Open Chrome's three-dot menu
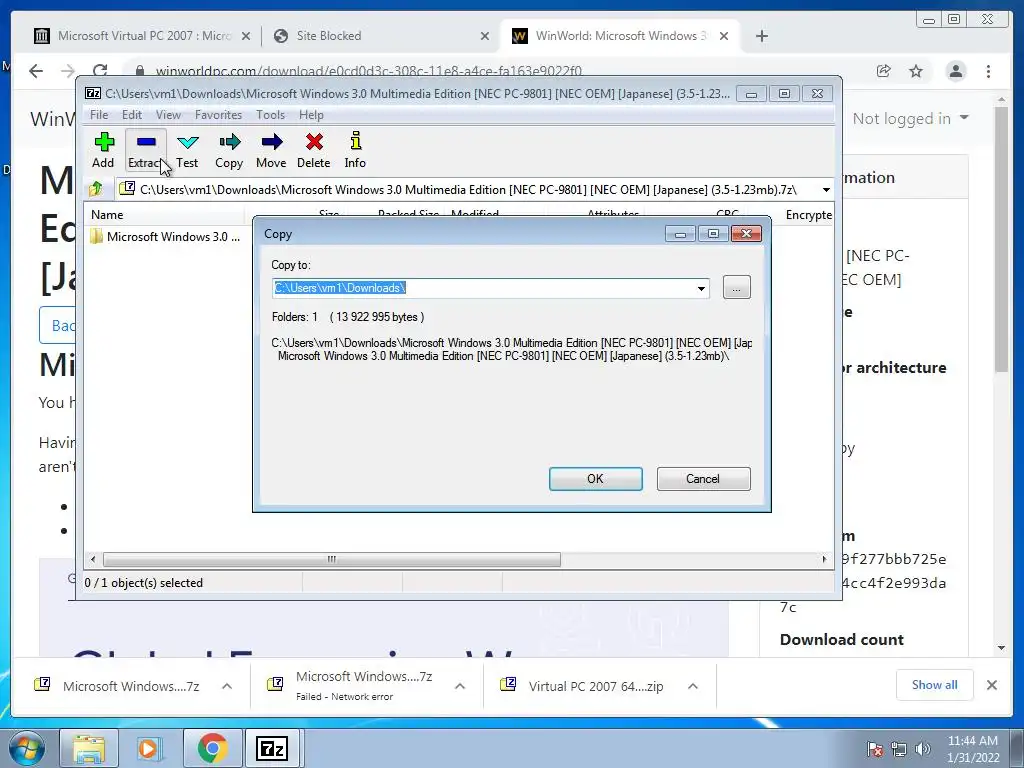 [x=989, y=71]
